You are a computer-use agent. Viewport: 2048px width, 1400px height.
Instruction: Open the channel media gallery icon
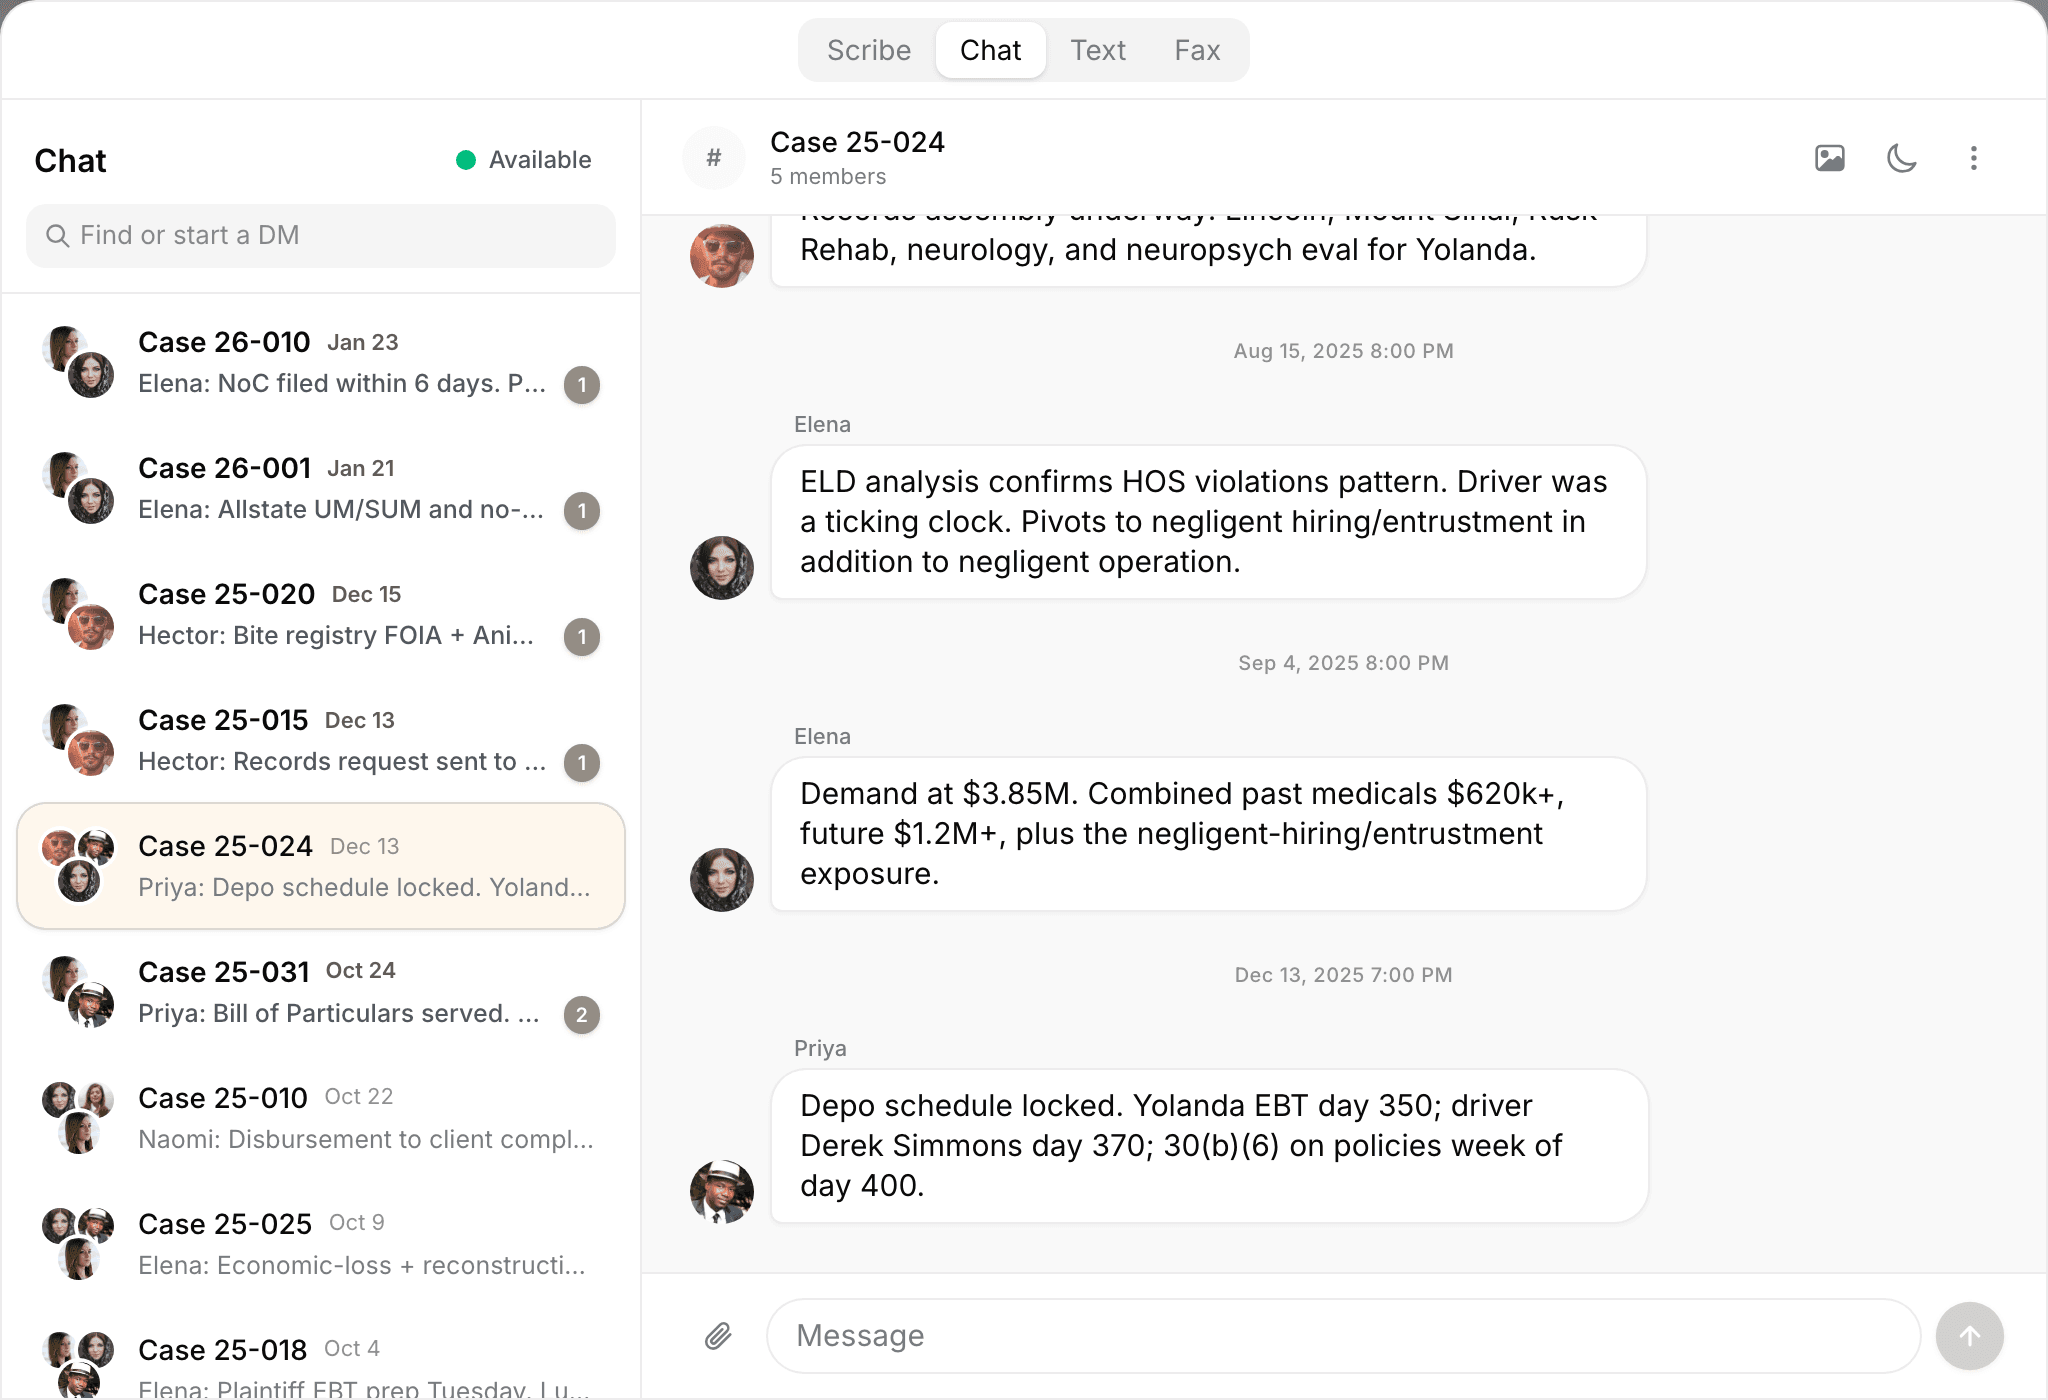pos(1829,158)
